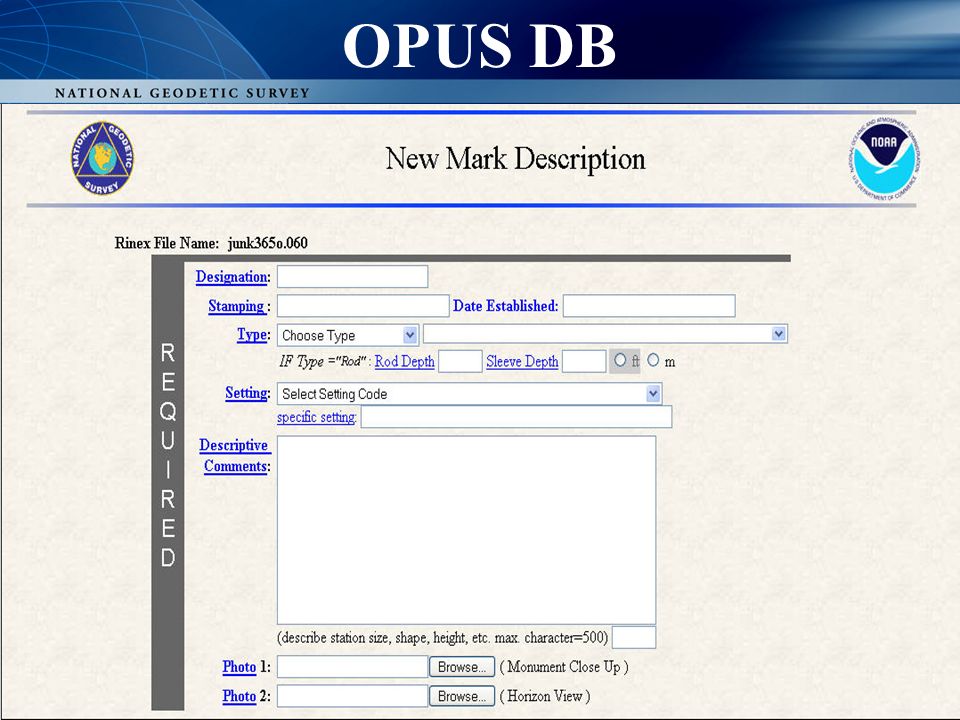Browse for the Monument Close Up photo
This screenshot has width=960, height=720.
pos(462,667)
